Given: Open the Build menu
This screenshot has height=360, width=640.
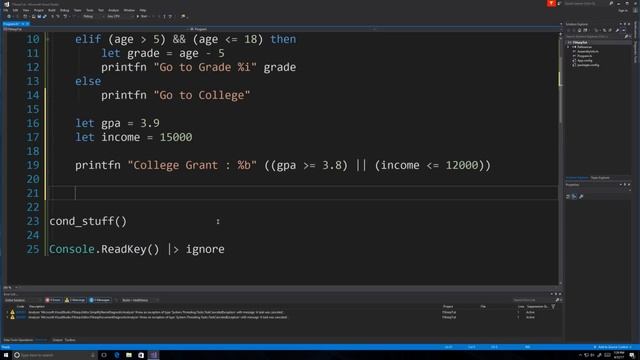Looking at the screenshot, I should pos(52,10).
